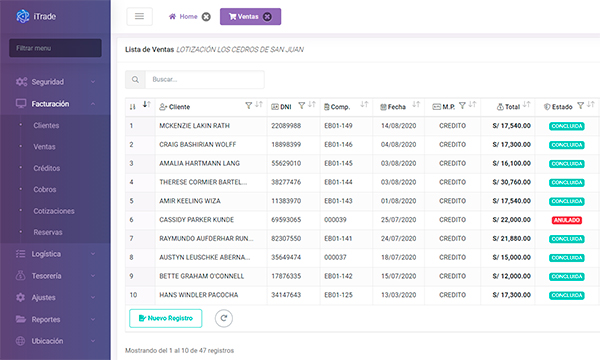Image resolution: width=600 pixels, height=360 pixels.
Task: Click the hamburger menu toggle button
Action: (x=139, y=16)
